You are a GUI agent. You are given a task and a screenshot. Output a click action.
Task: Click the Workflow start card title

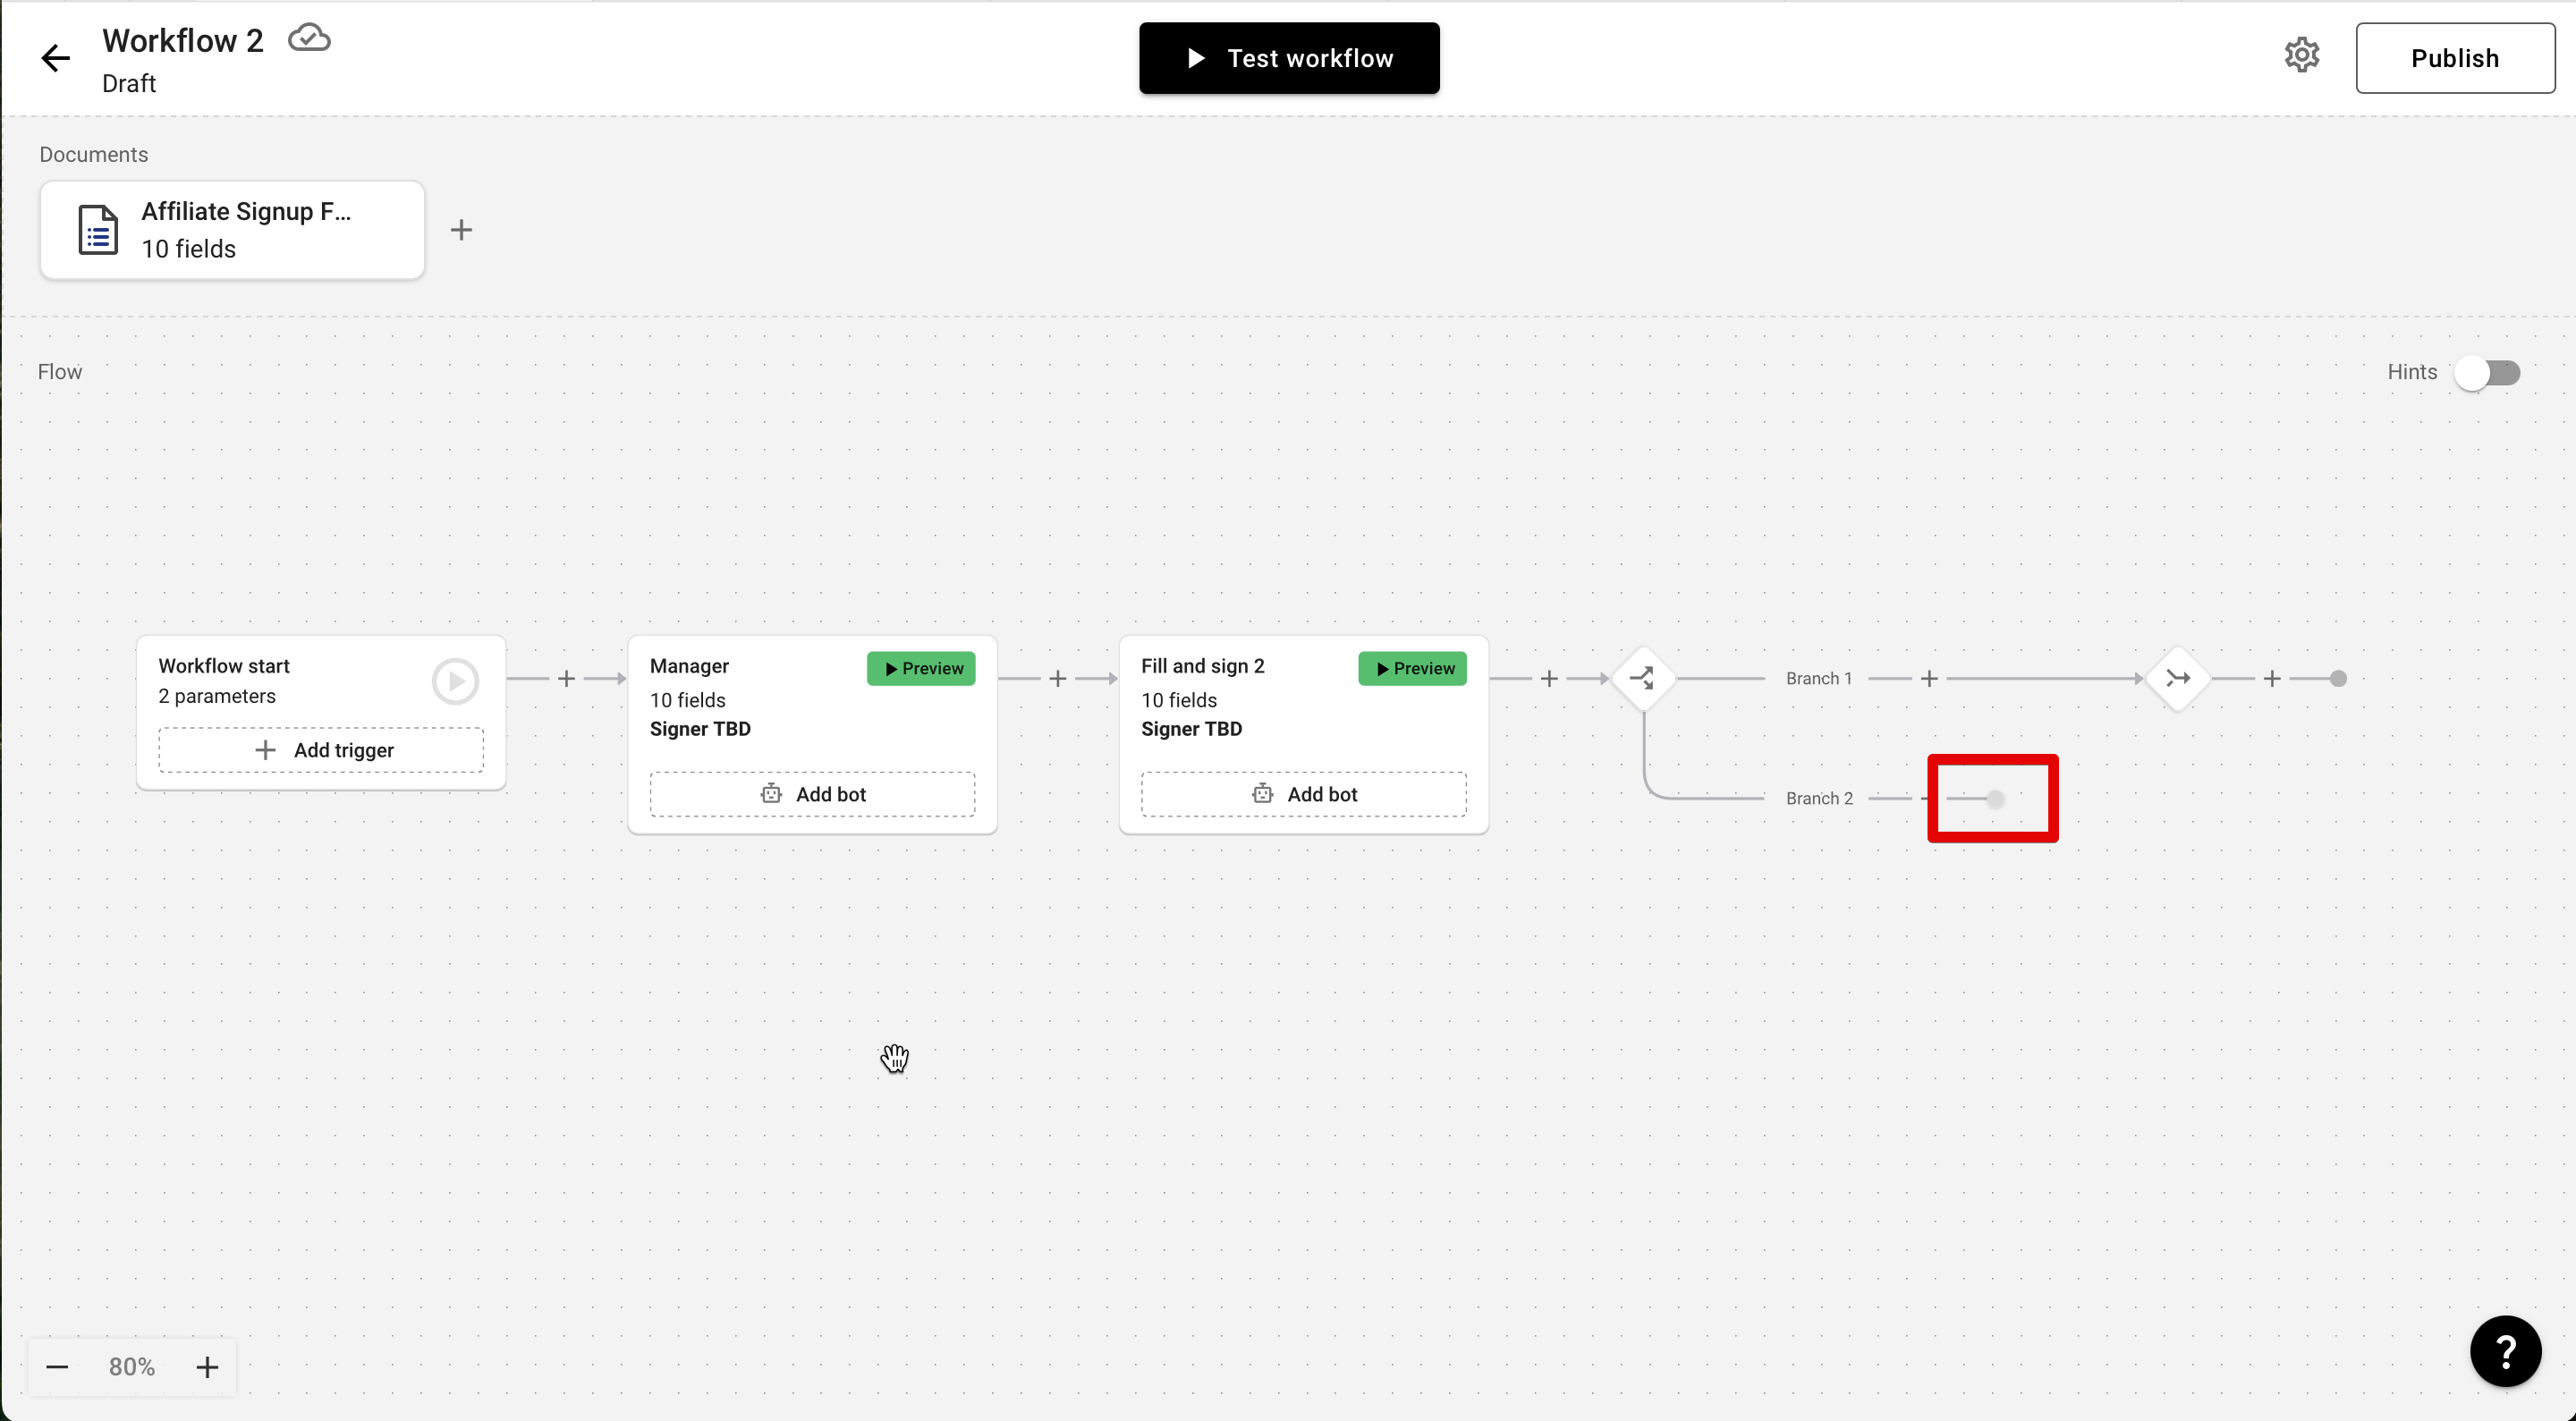224,666
